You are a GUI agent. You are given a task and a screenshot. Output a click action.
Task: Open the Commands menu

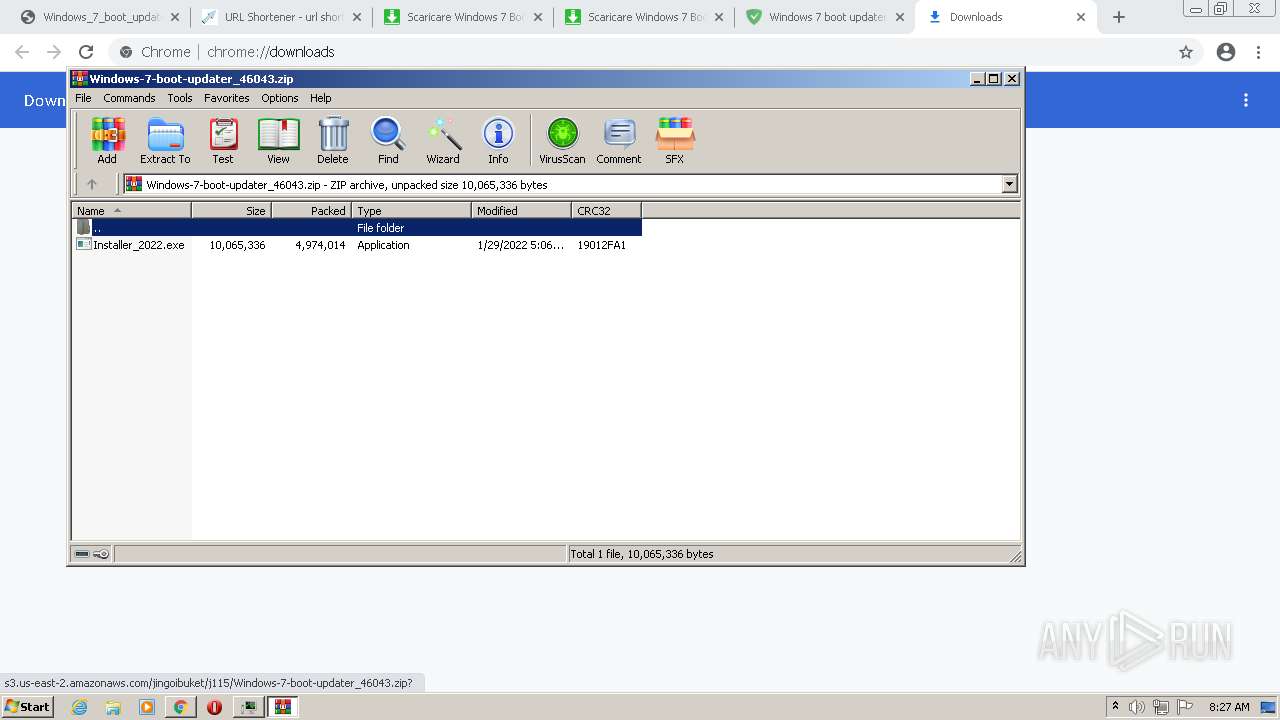[x=129, y=98]
